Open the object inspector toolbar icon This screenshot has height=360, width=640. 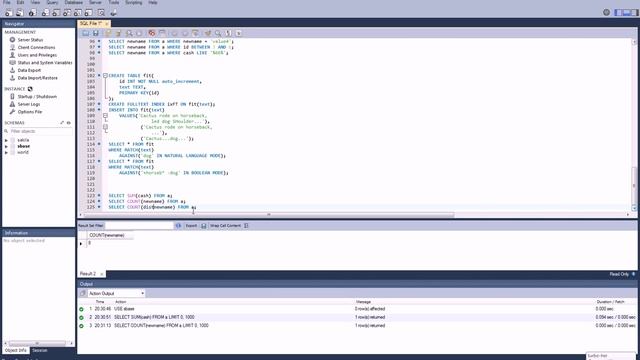point(32,13)
